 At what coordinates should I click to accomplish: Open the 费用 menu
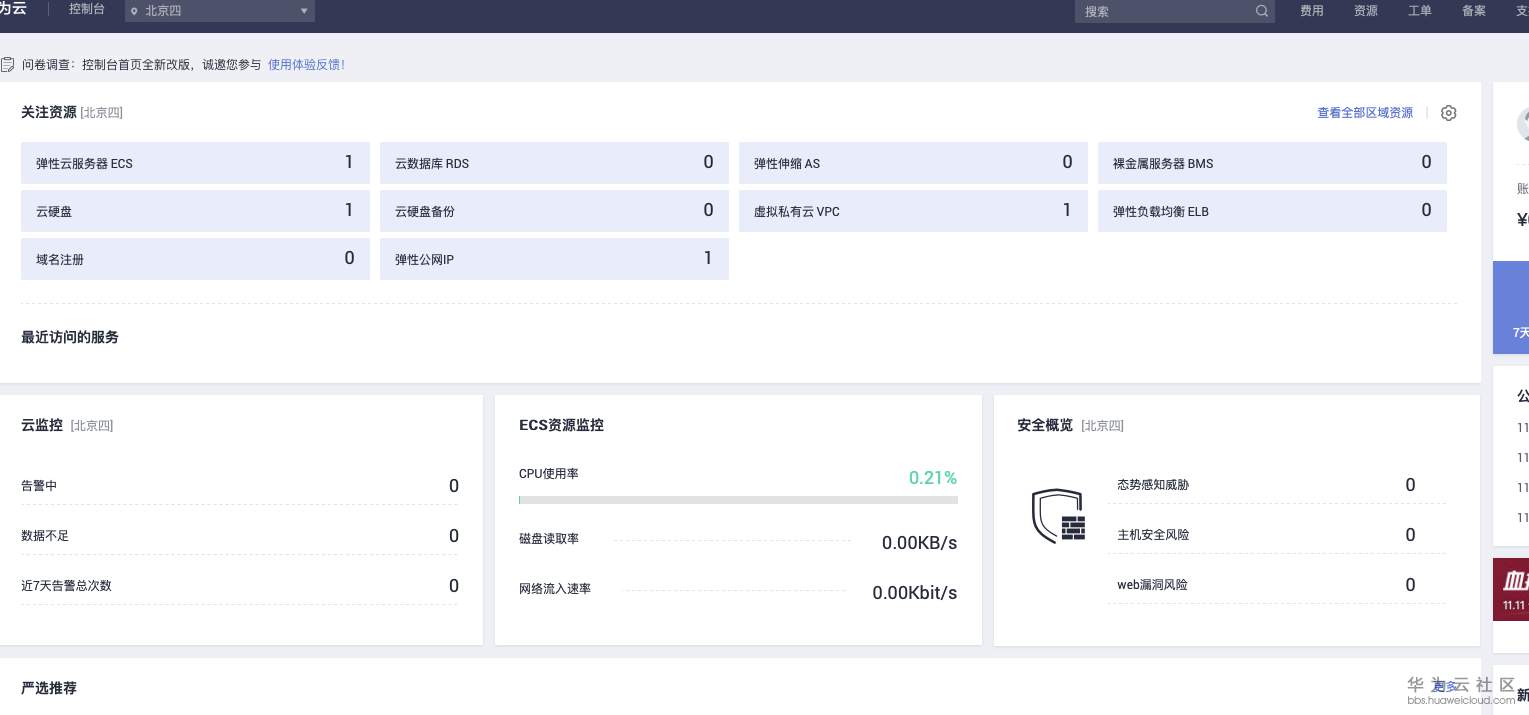pos(1311,11)
